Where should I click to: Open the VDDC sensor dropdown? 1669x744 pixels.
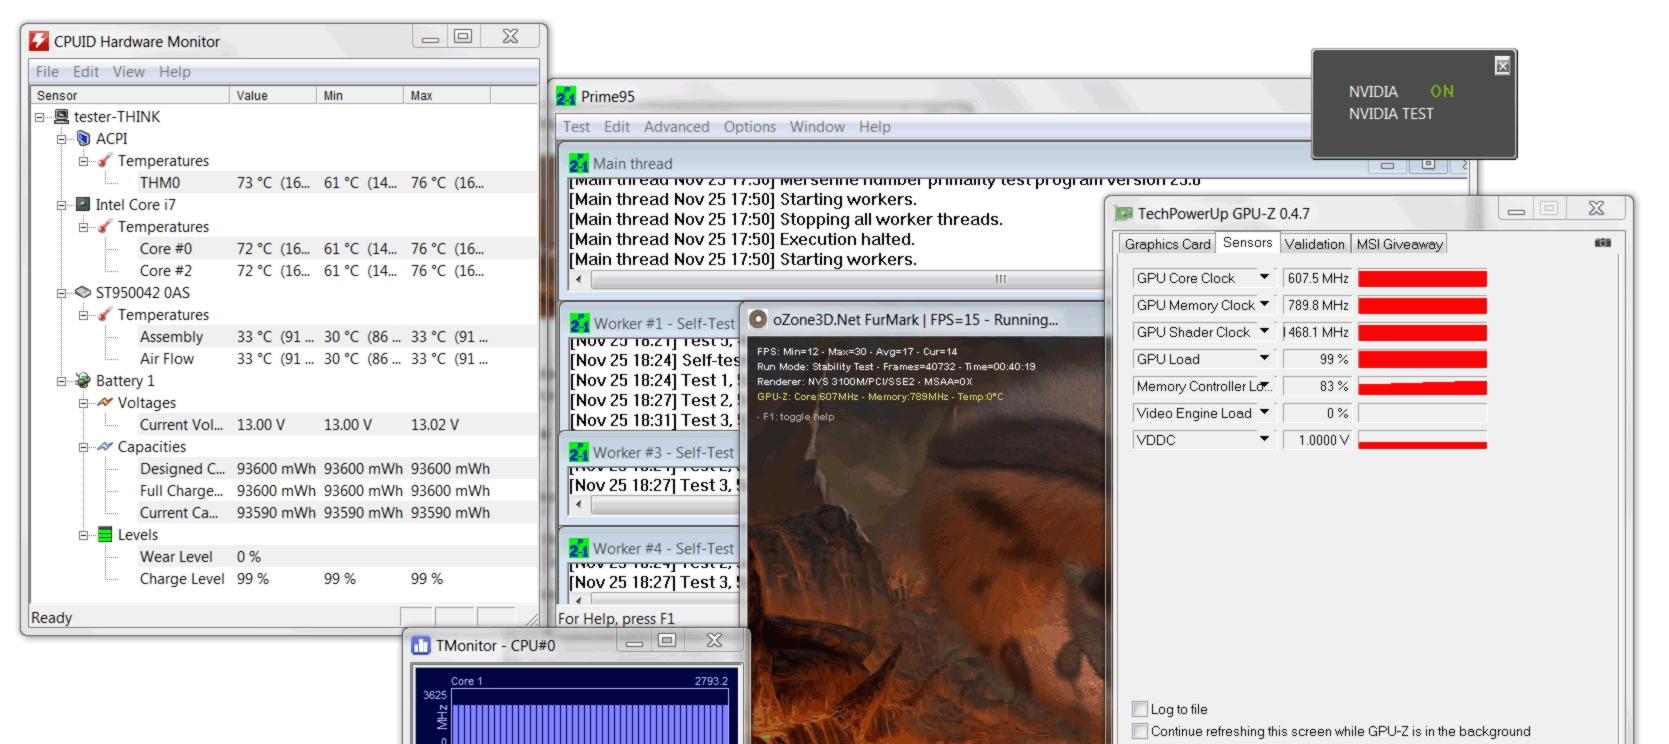tap(1264, 439)
